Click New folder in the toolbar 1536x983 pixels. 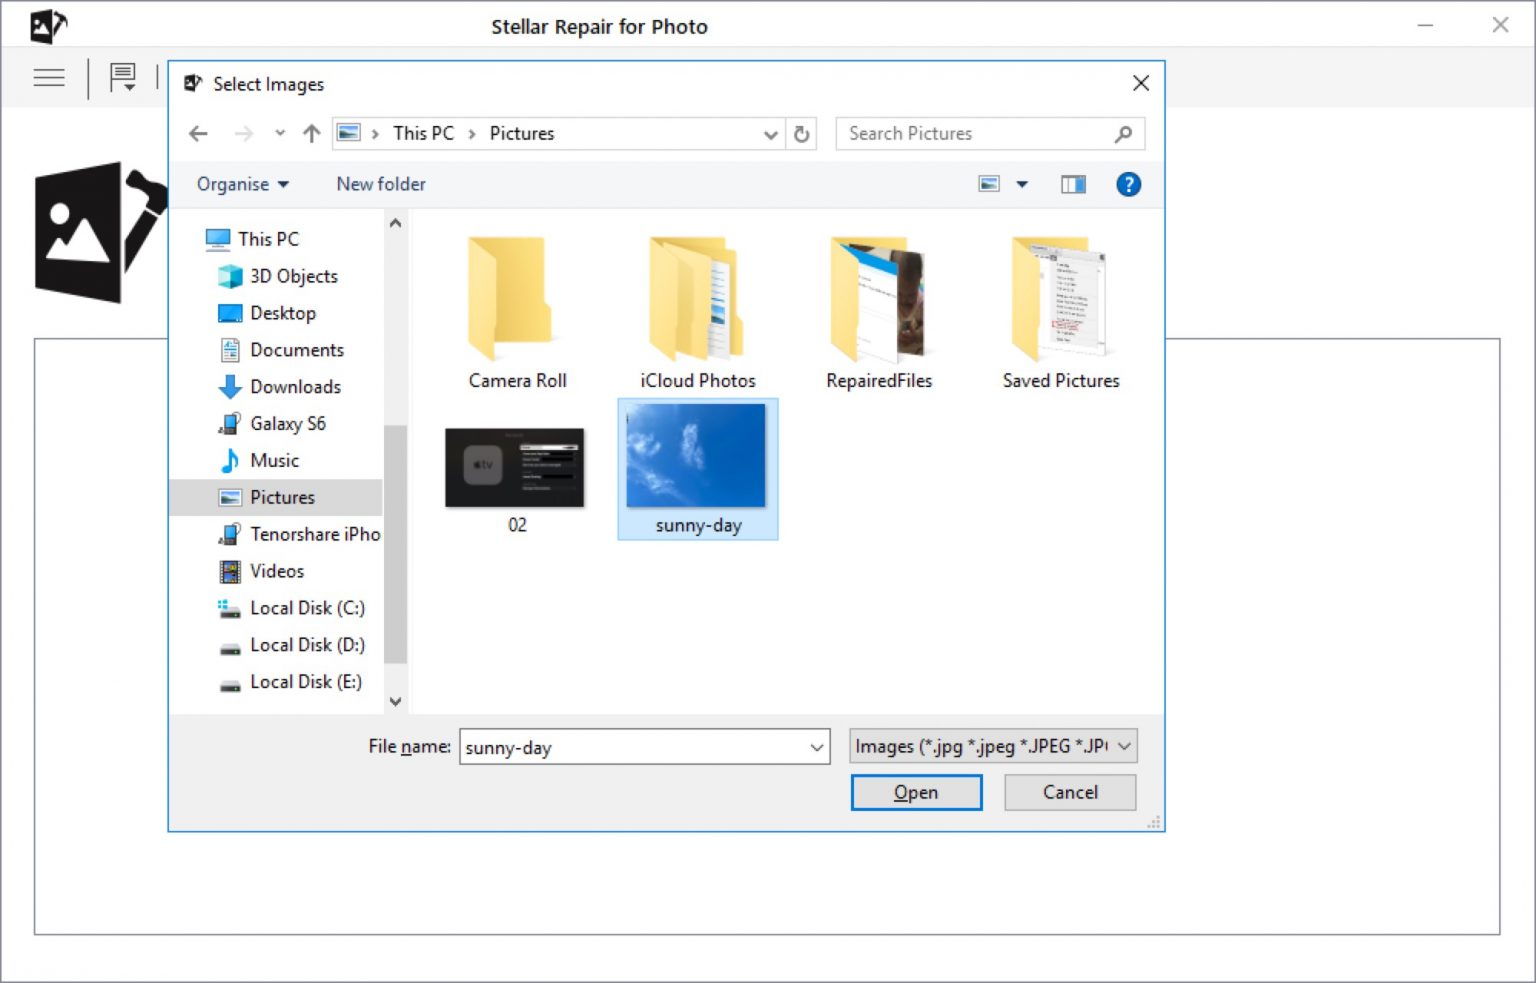point(381,184)
